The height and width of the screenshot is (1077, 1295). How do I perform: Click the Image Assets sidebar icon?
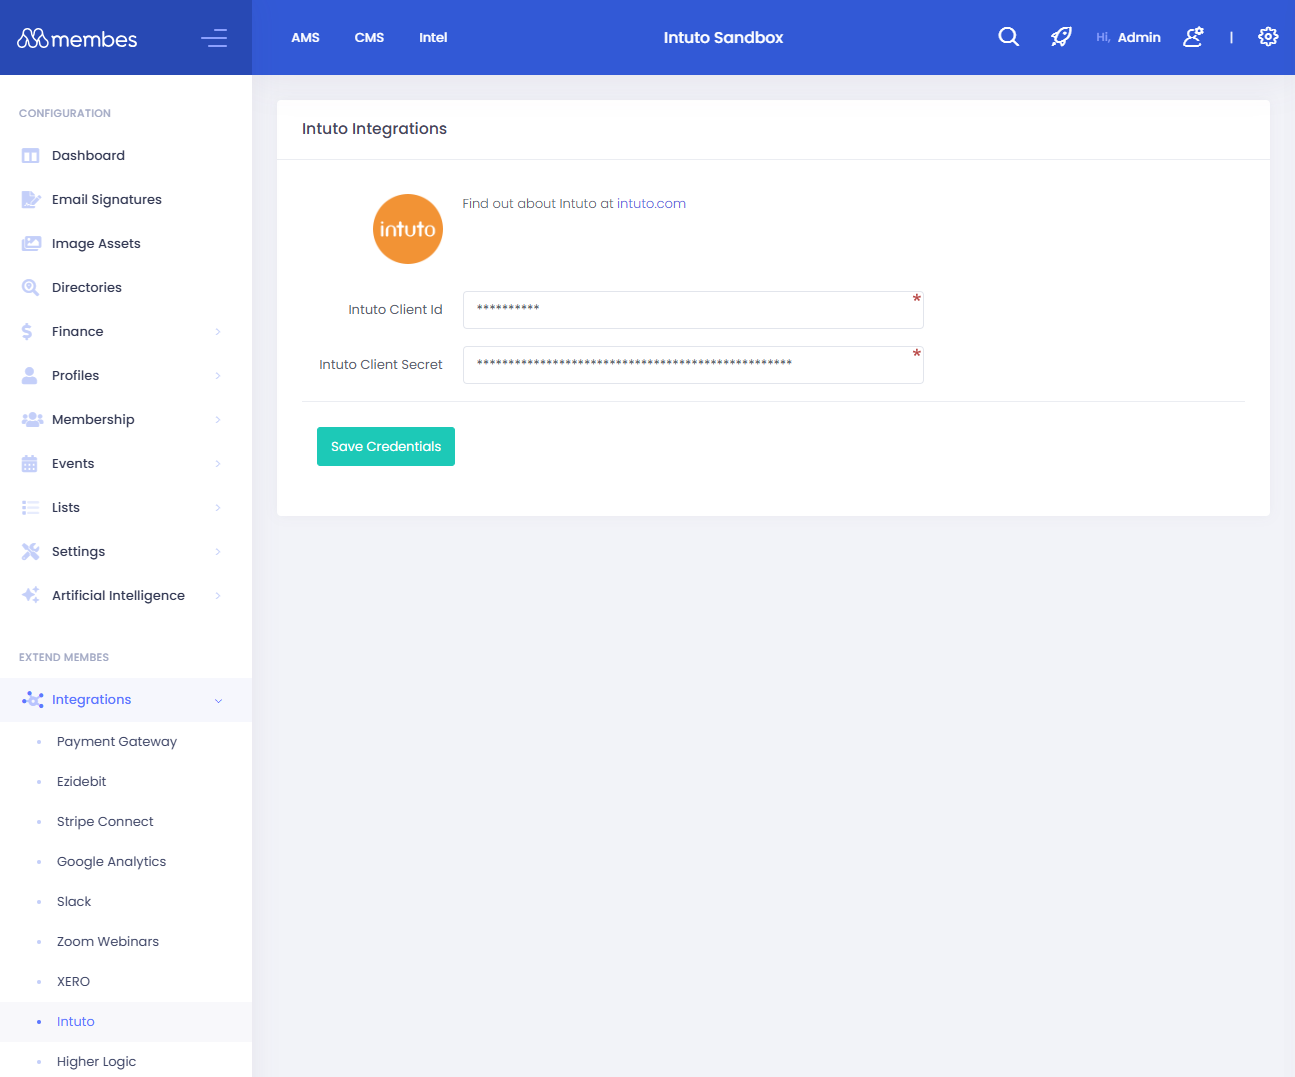coord(31,244)
